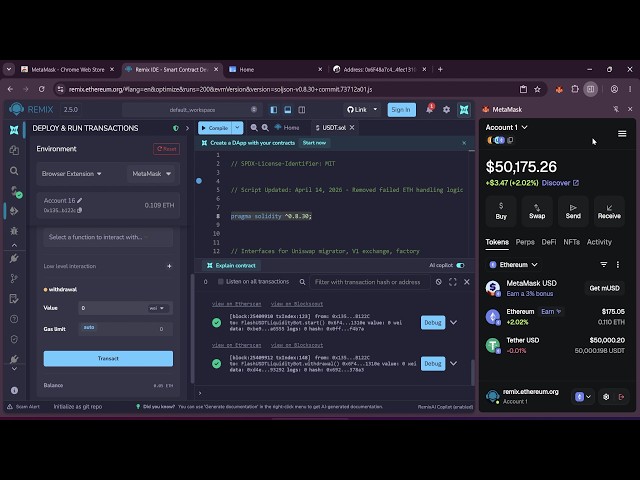Click the Remix notifications bell icon
This screenshot has height=480, width=640.
coord(429,109)
